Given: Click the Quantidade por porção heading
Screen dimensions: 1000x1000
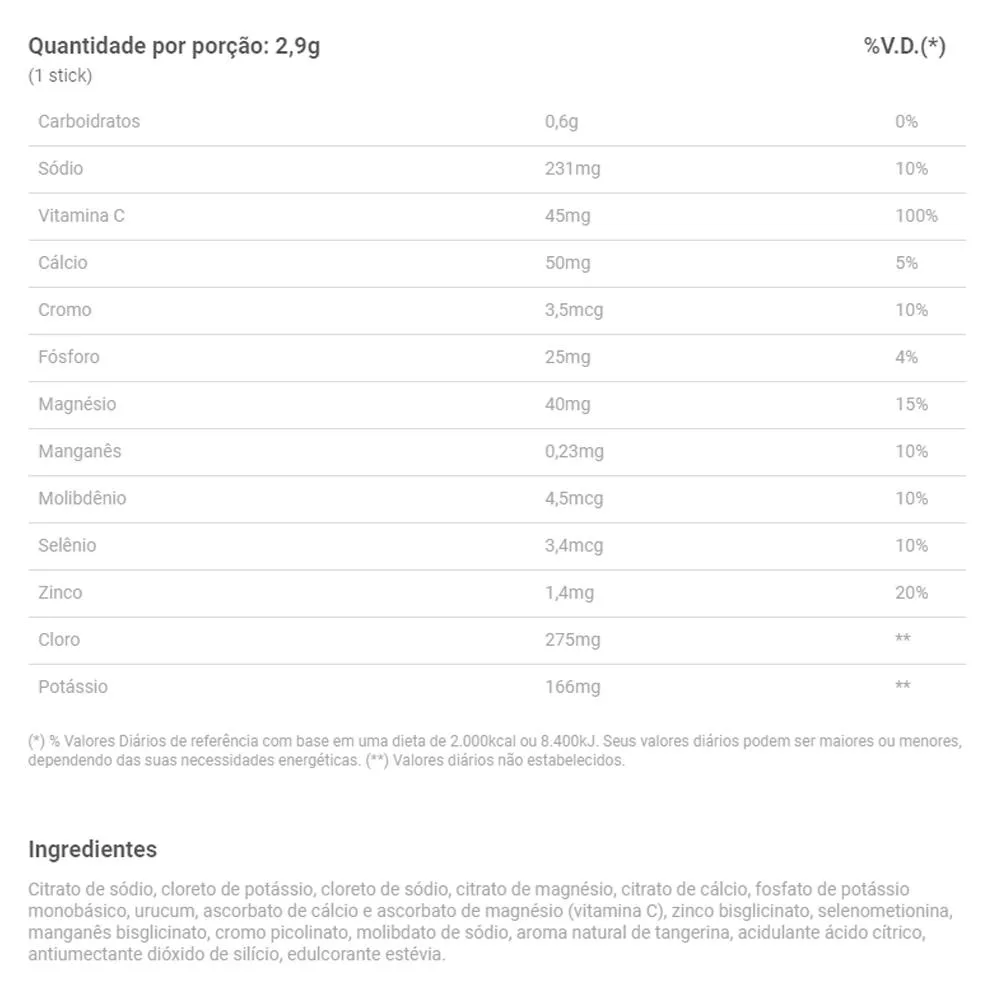Looking at the screenshot, I should point(174,47).
